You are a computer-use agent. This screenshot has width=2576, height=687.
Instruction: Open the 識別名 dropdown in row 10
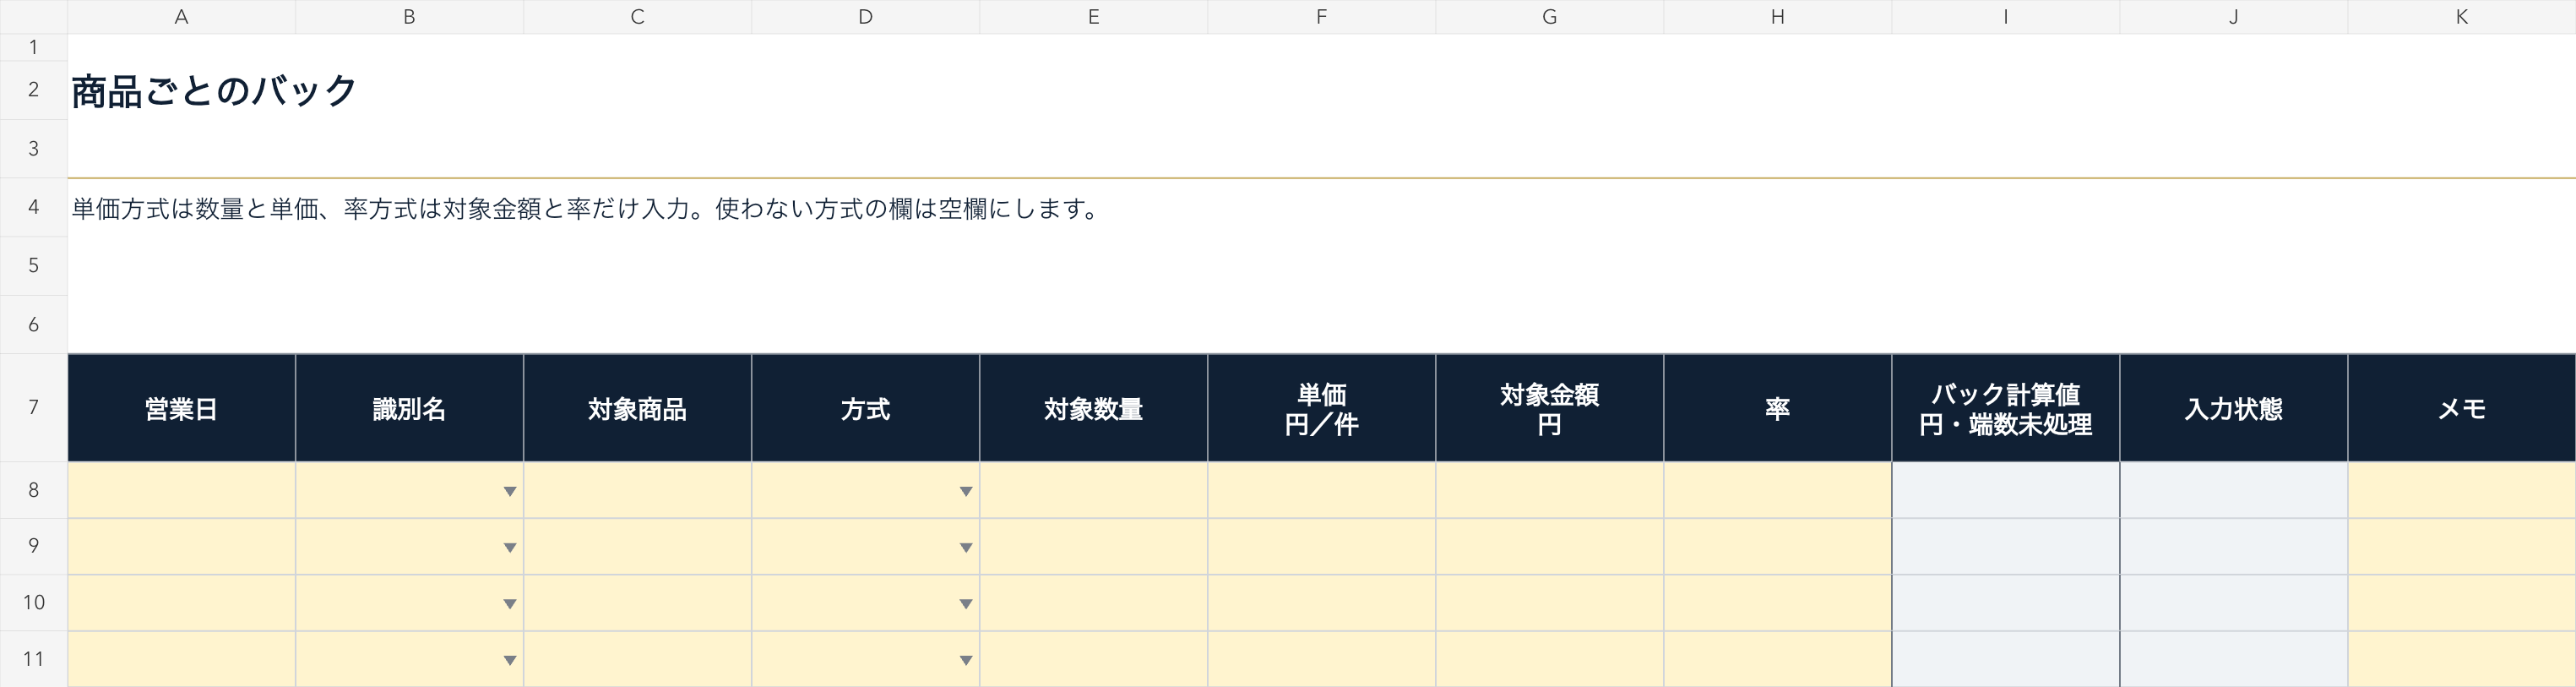pos(509,603)
